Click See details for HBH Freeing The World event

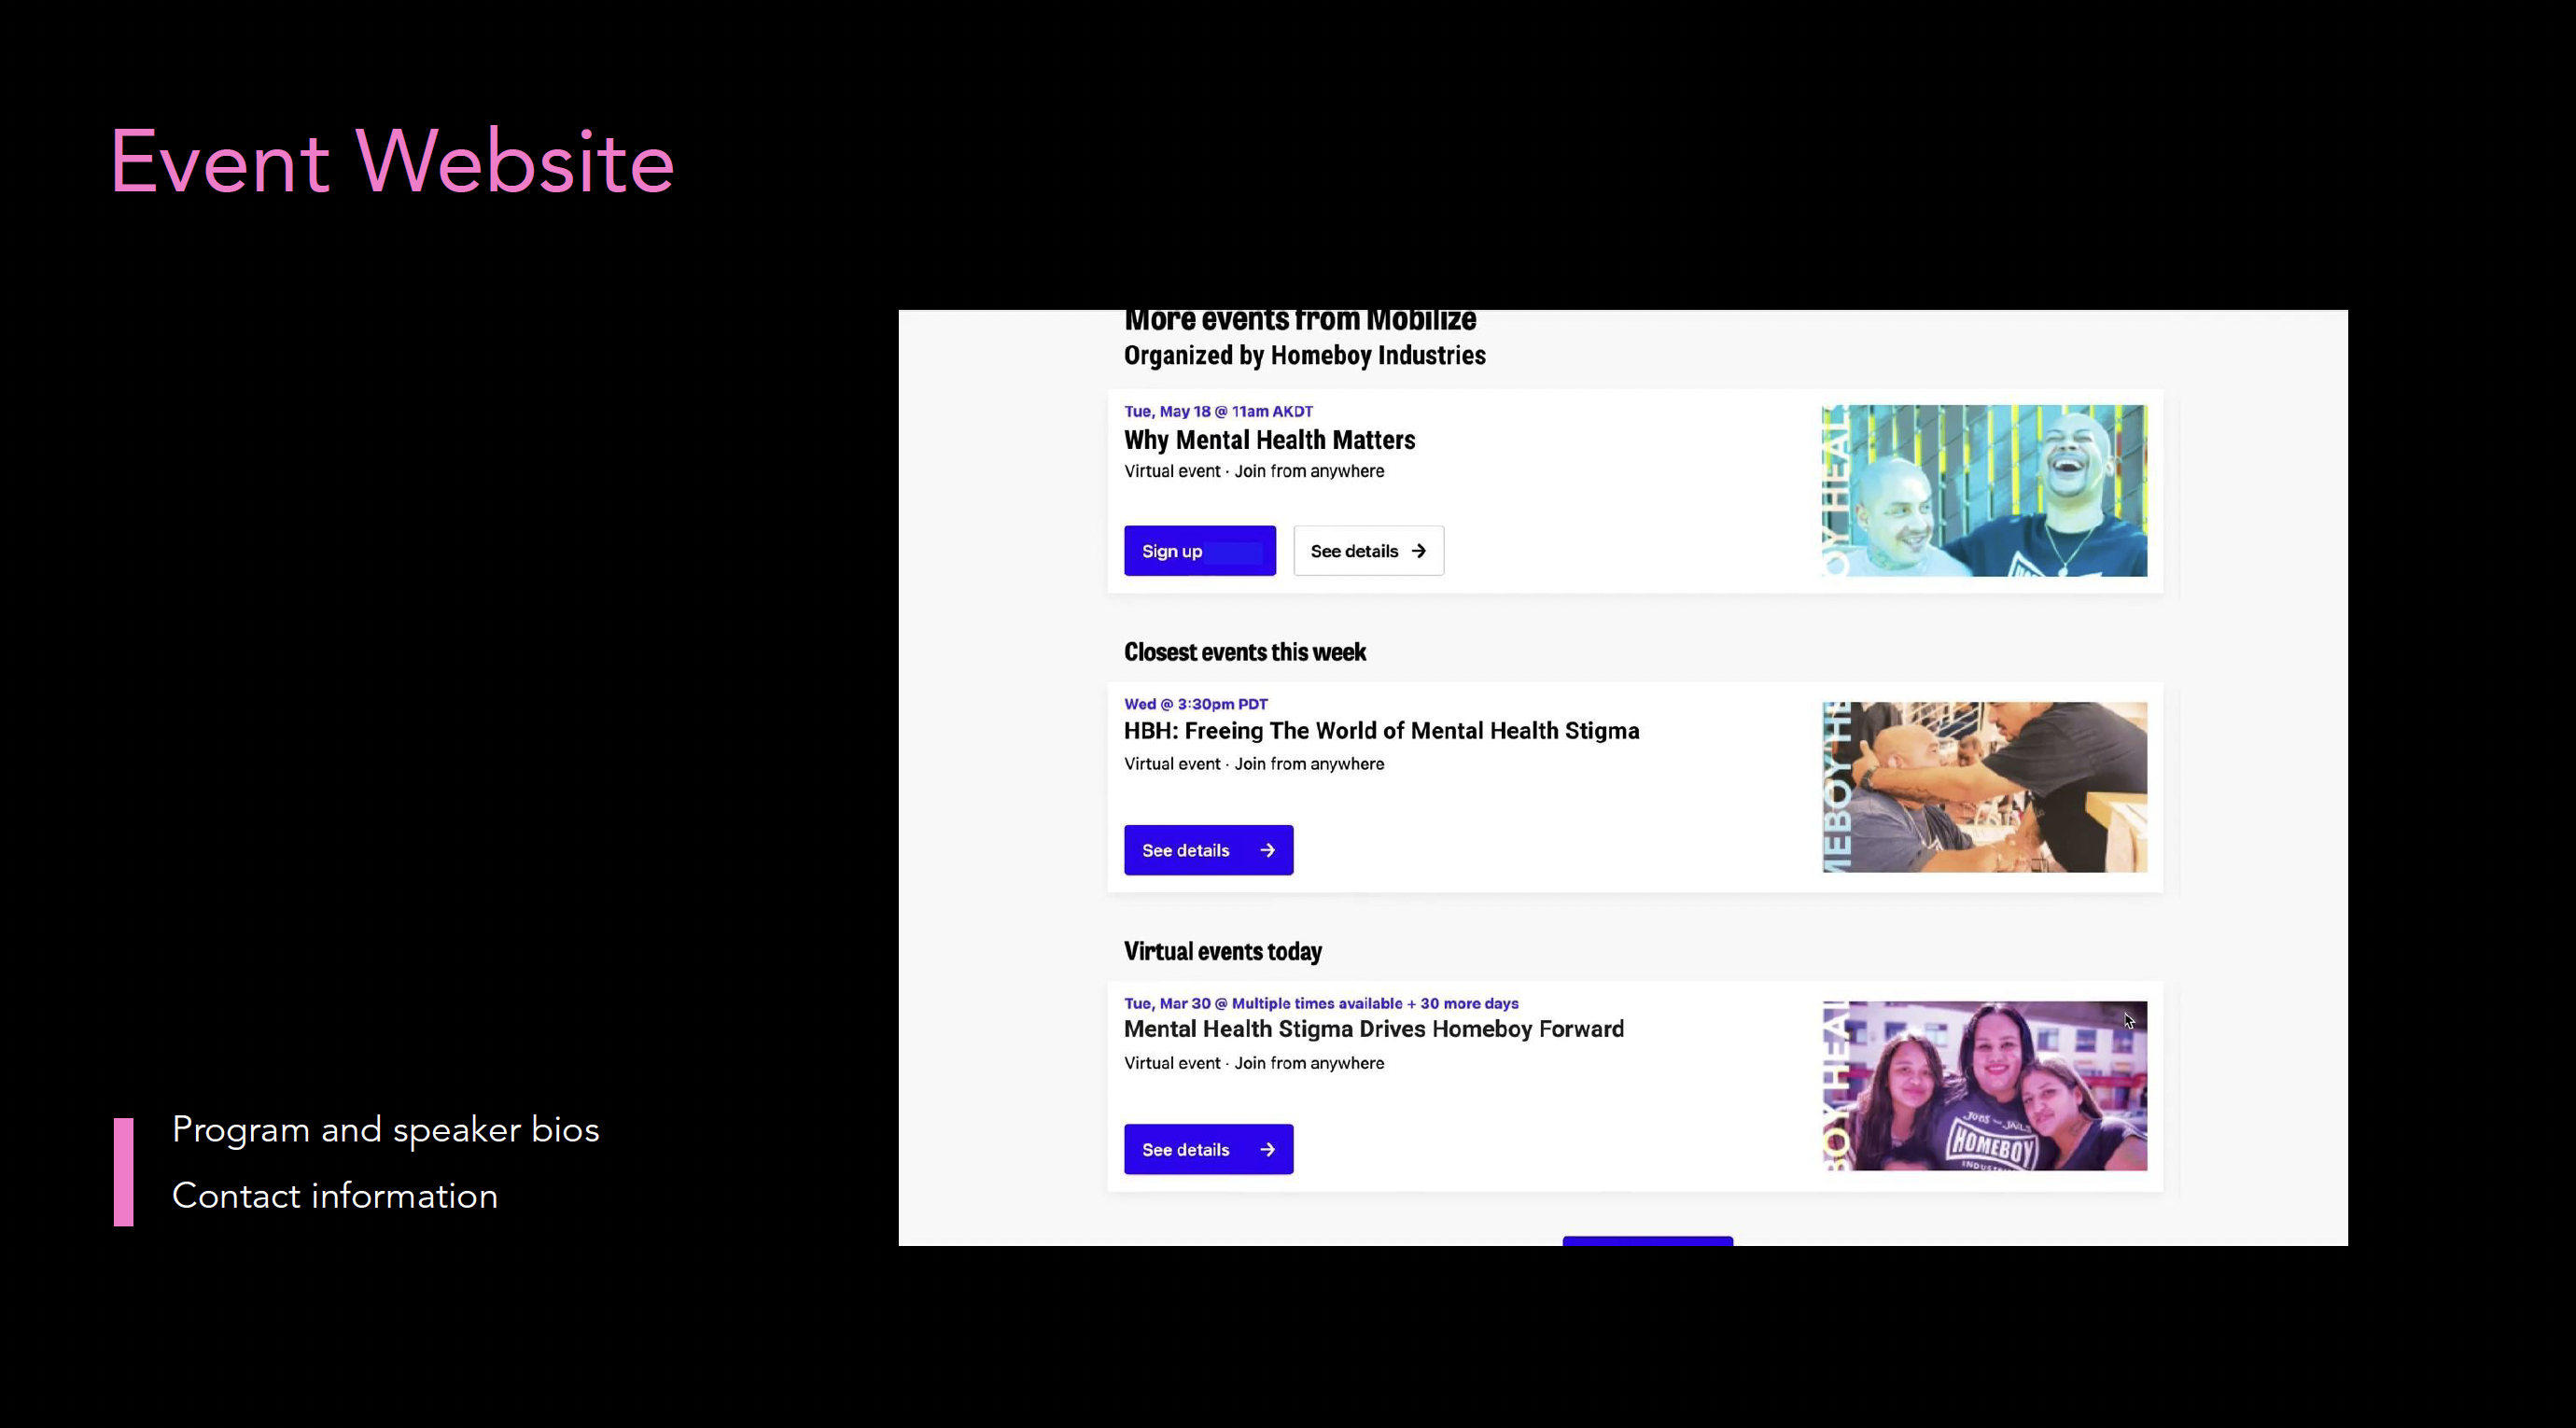1207,850
